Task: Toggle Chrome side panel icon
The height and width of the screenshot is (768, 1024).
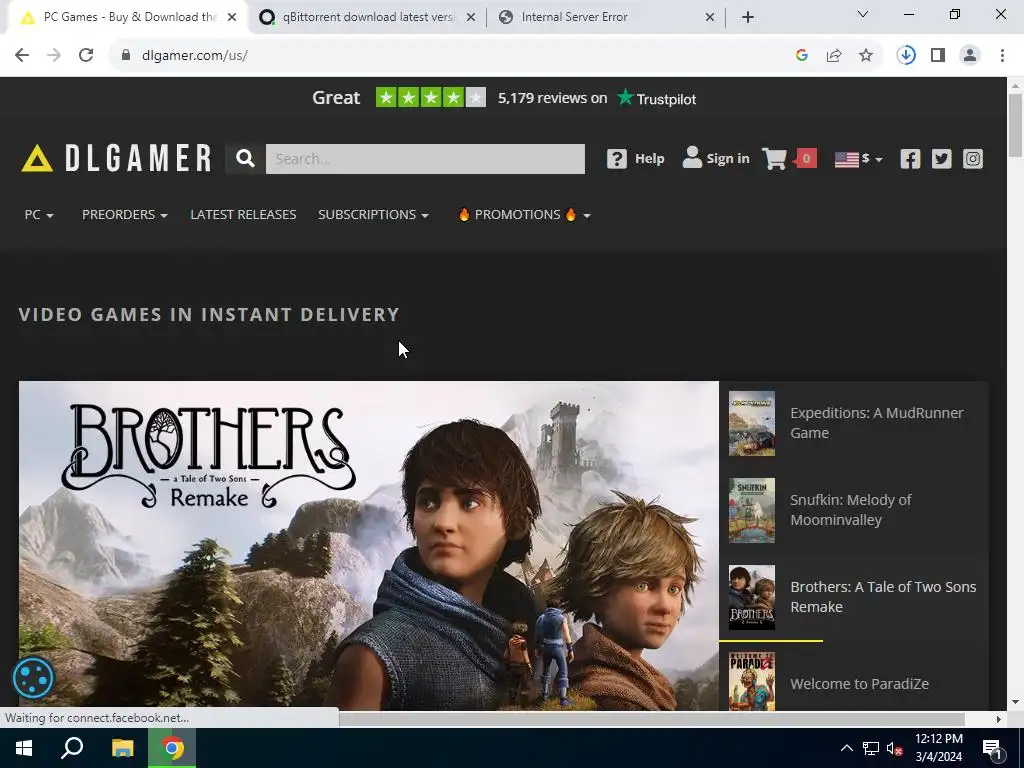Action: click(938, 56)
